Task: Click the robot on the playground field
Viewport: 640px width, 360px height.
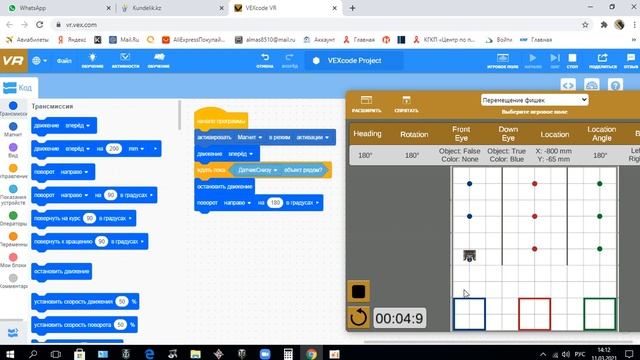Action: [469, 256]
